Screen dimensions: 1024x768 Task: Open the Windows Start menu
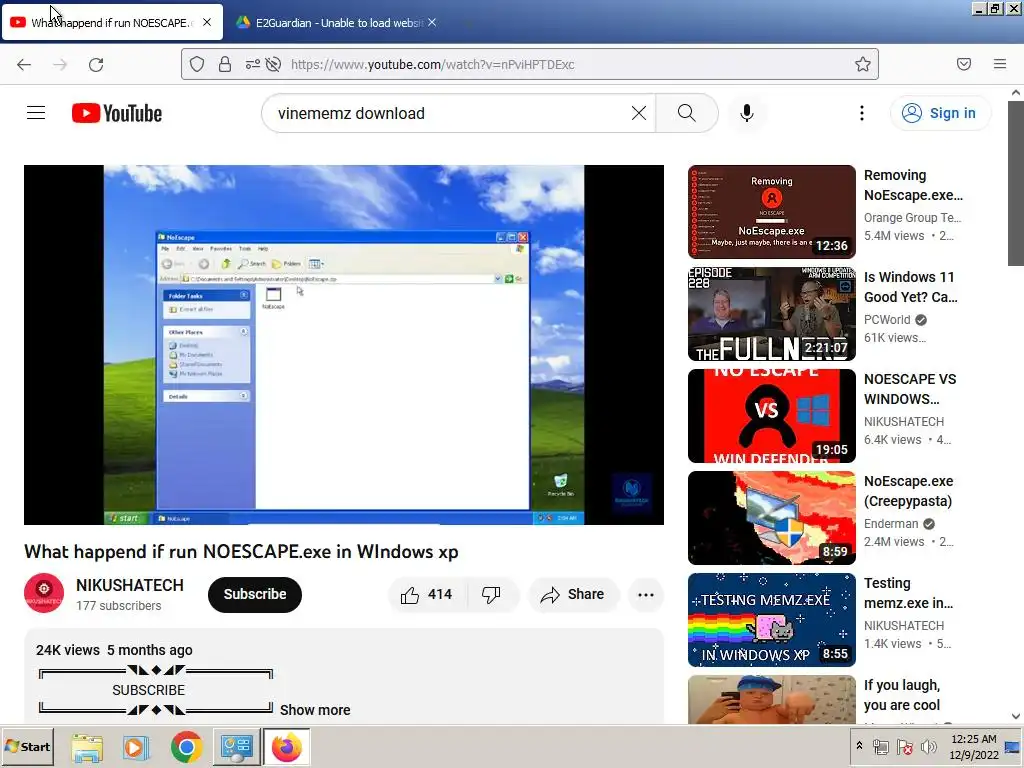(27, 747)
